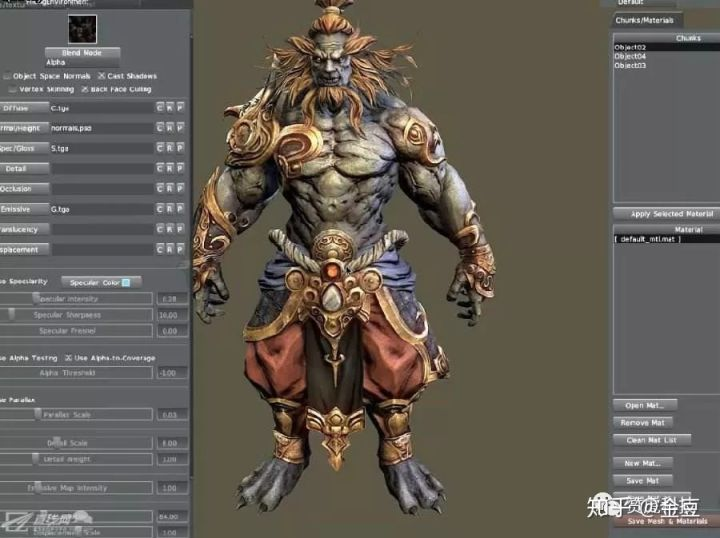
Task: Click the Alpha Threshold slider
Action: (x=76, y=373)
